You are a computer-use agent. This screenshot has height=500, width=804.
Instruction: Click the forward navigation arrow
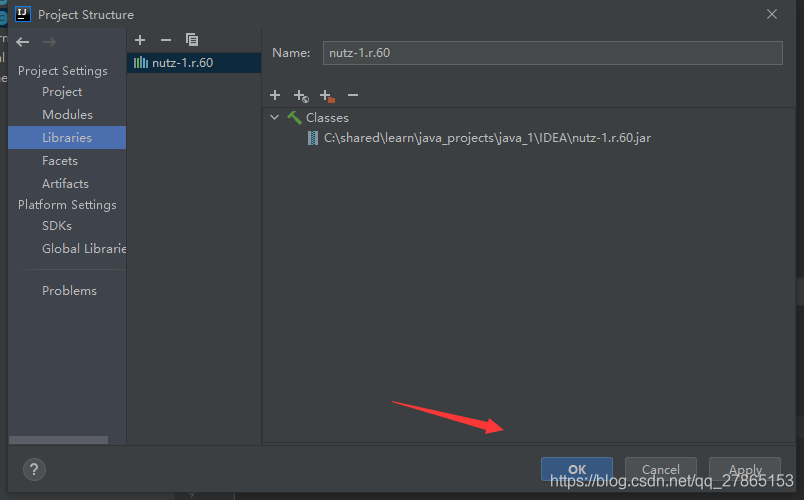pos(49,42)
